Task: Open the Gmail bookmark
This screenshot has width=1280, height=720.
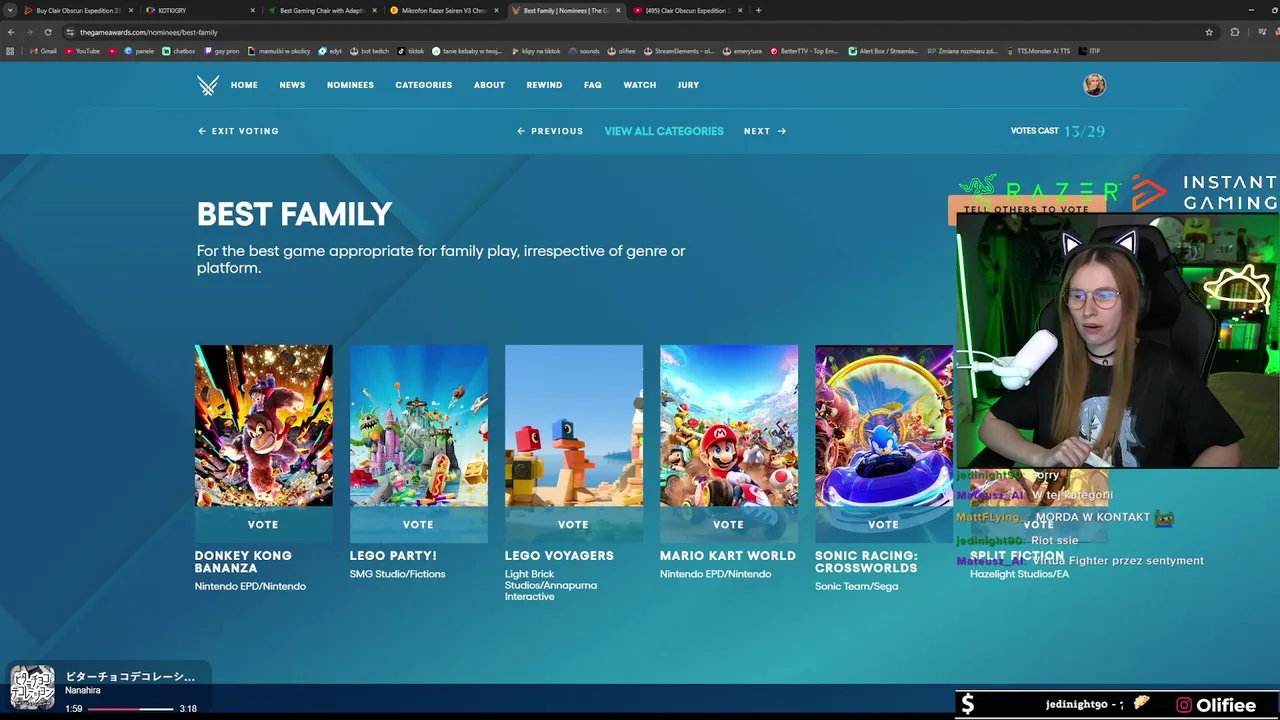Action: point(43,51)
